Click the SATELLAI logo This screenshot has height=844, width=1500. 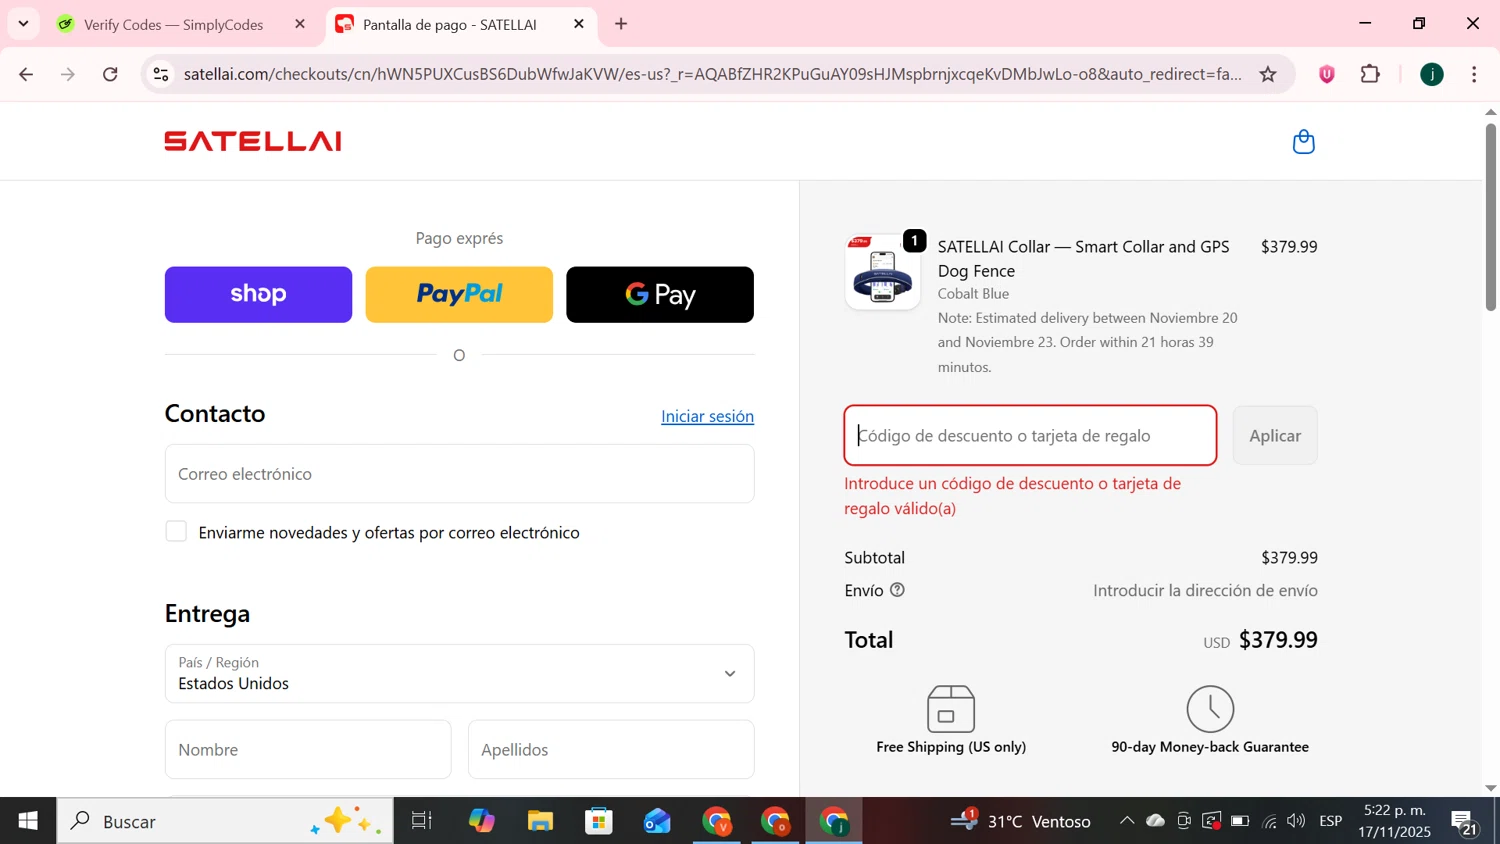point(253,141)
